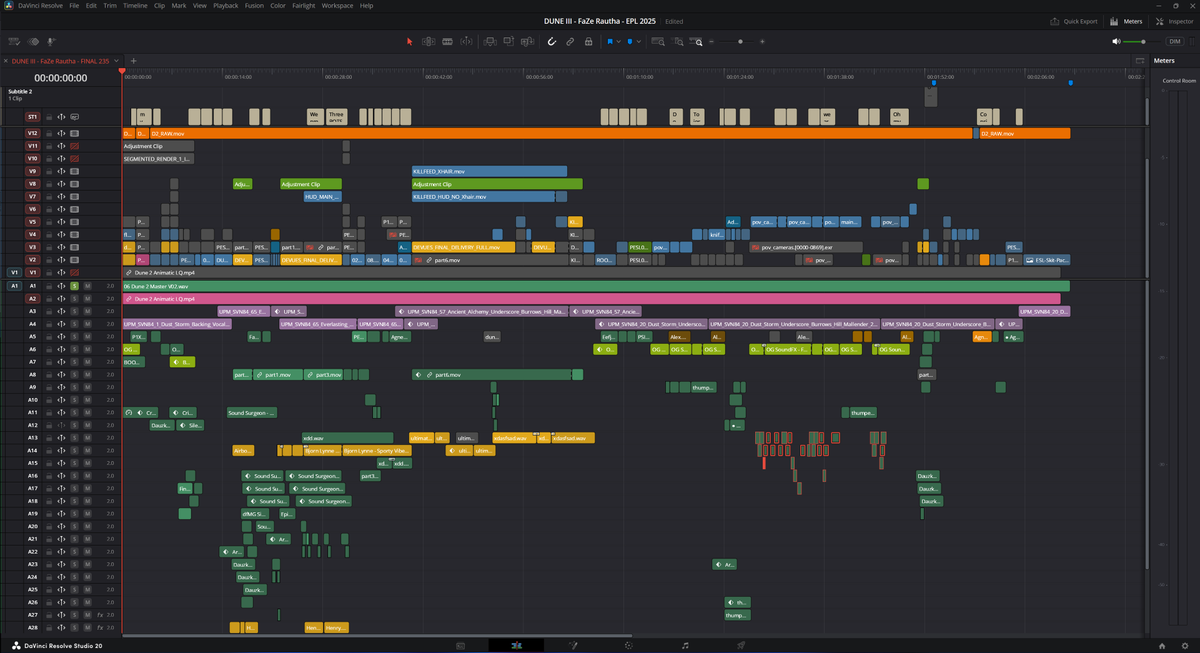Expand the timeline tab dropdown chevron

point(116,61)
